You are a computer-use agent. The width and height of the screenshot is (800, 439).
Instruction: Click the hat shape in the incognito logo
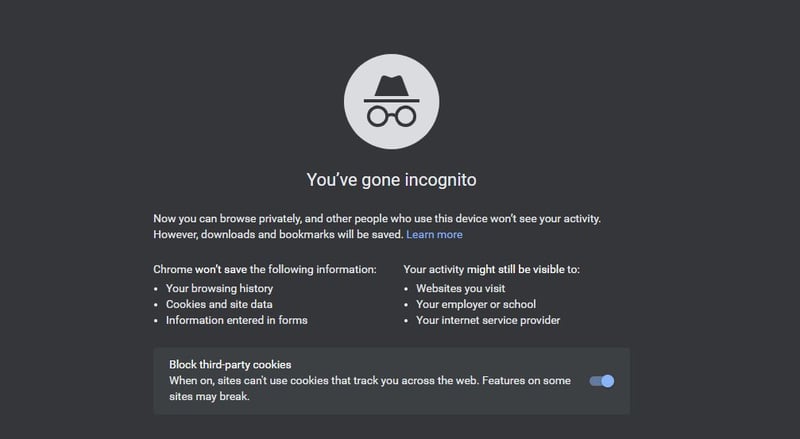click(391, 89)
